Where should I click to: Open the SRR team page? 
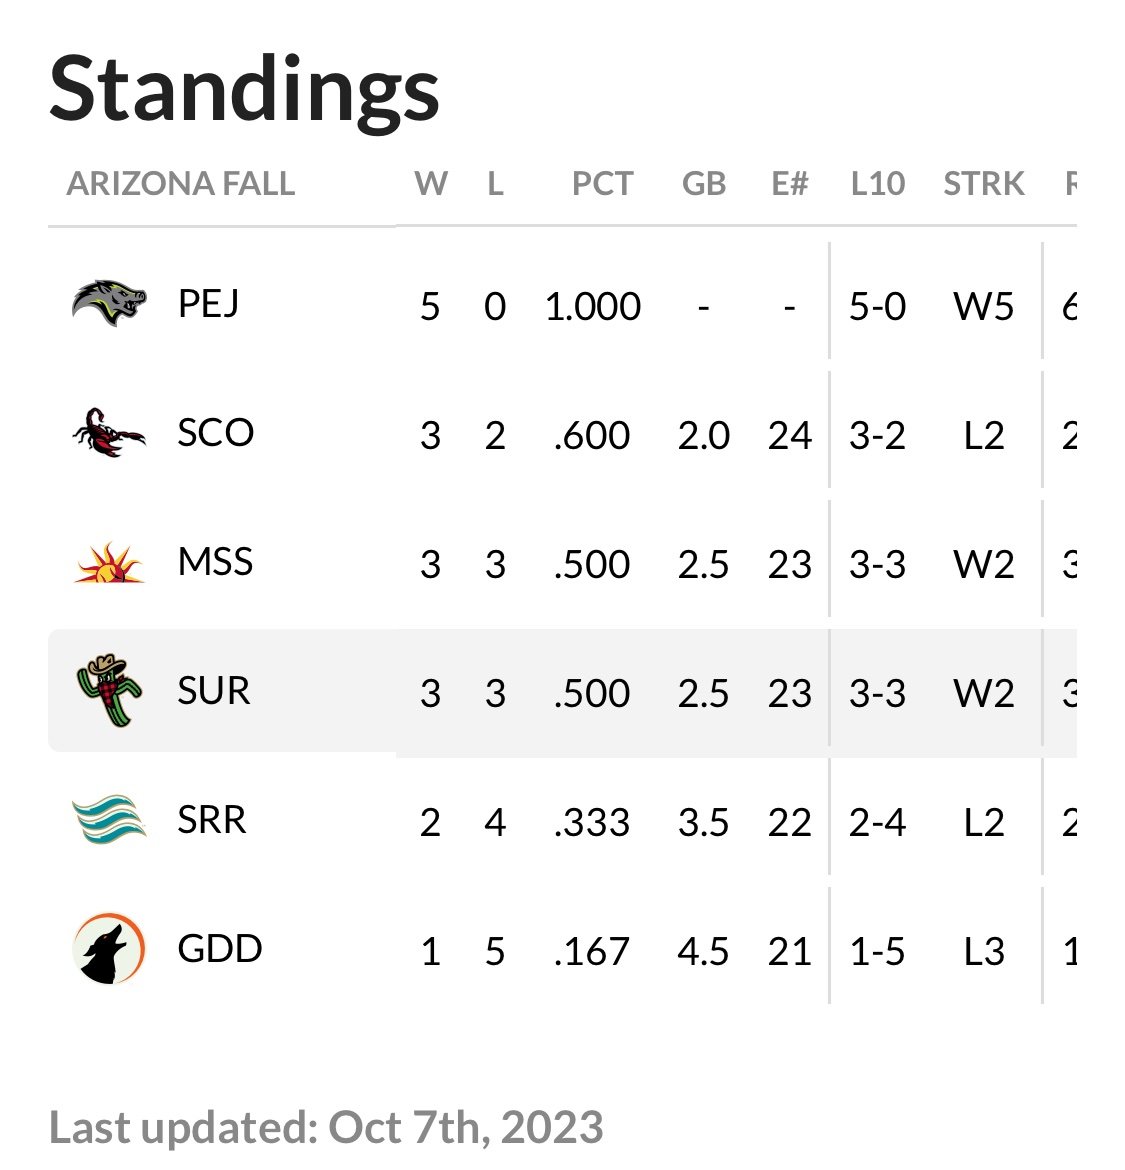[x=211, y=820]
